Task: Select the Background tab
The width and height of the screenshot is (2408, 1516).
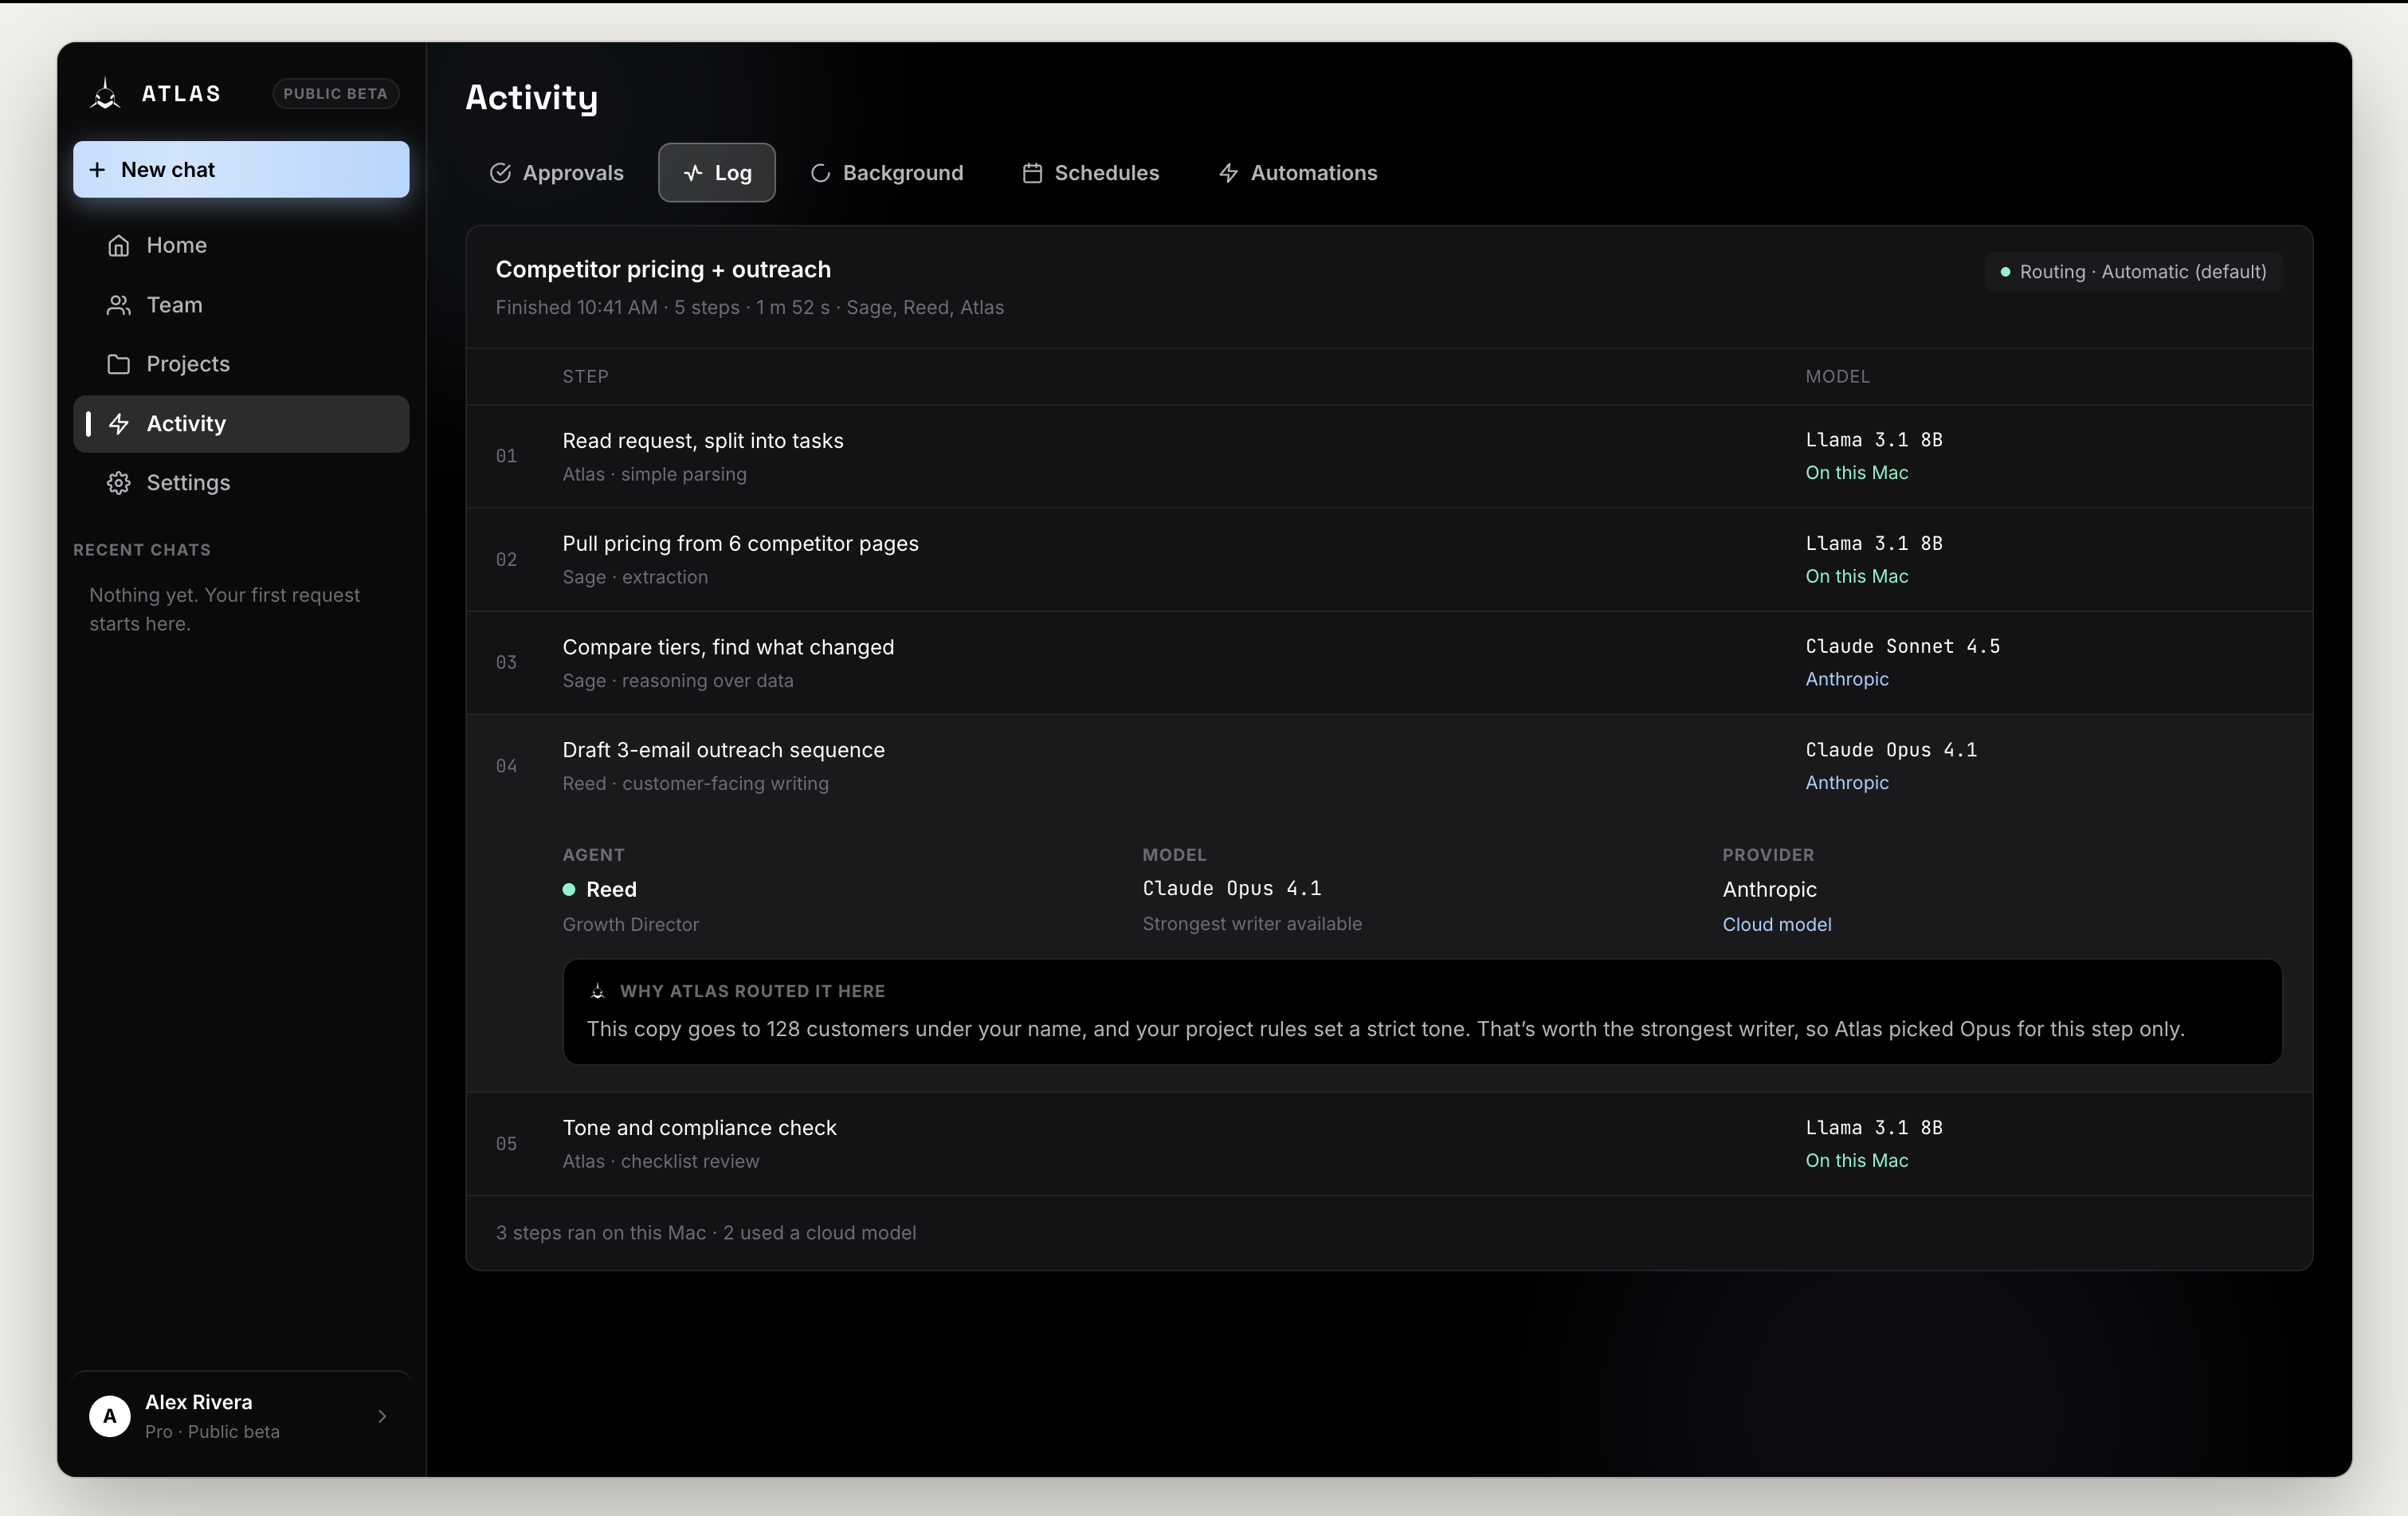Action: click(886, 173)
